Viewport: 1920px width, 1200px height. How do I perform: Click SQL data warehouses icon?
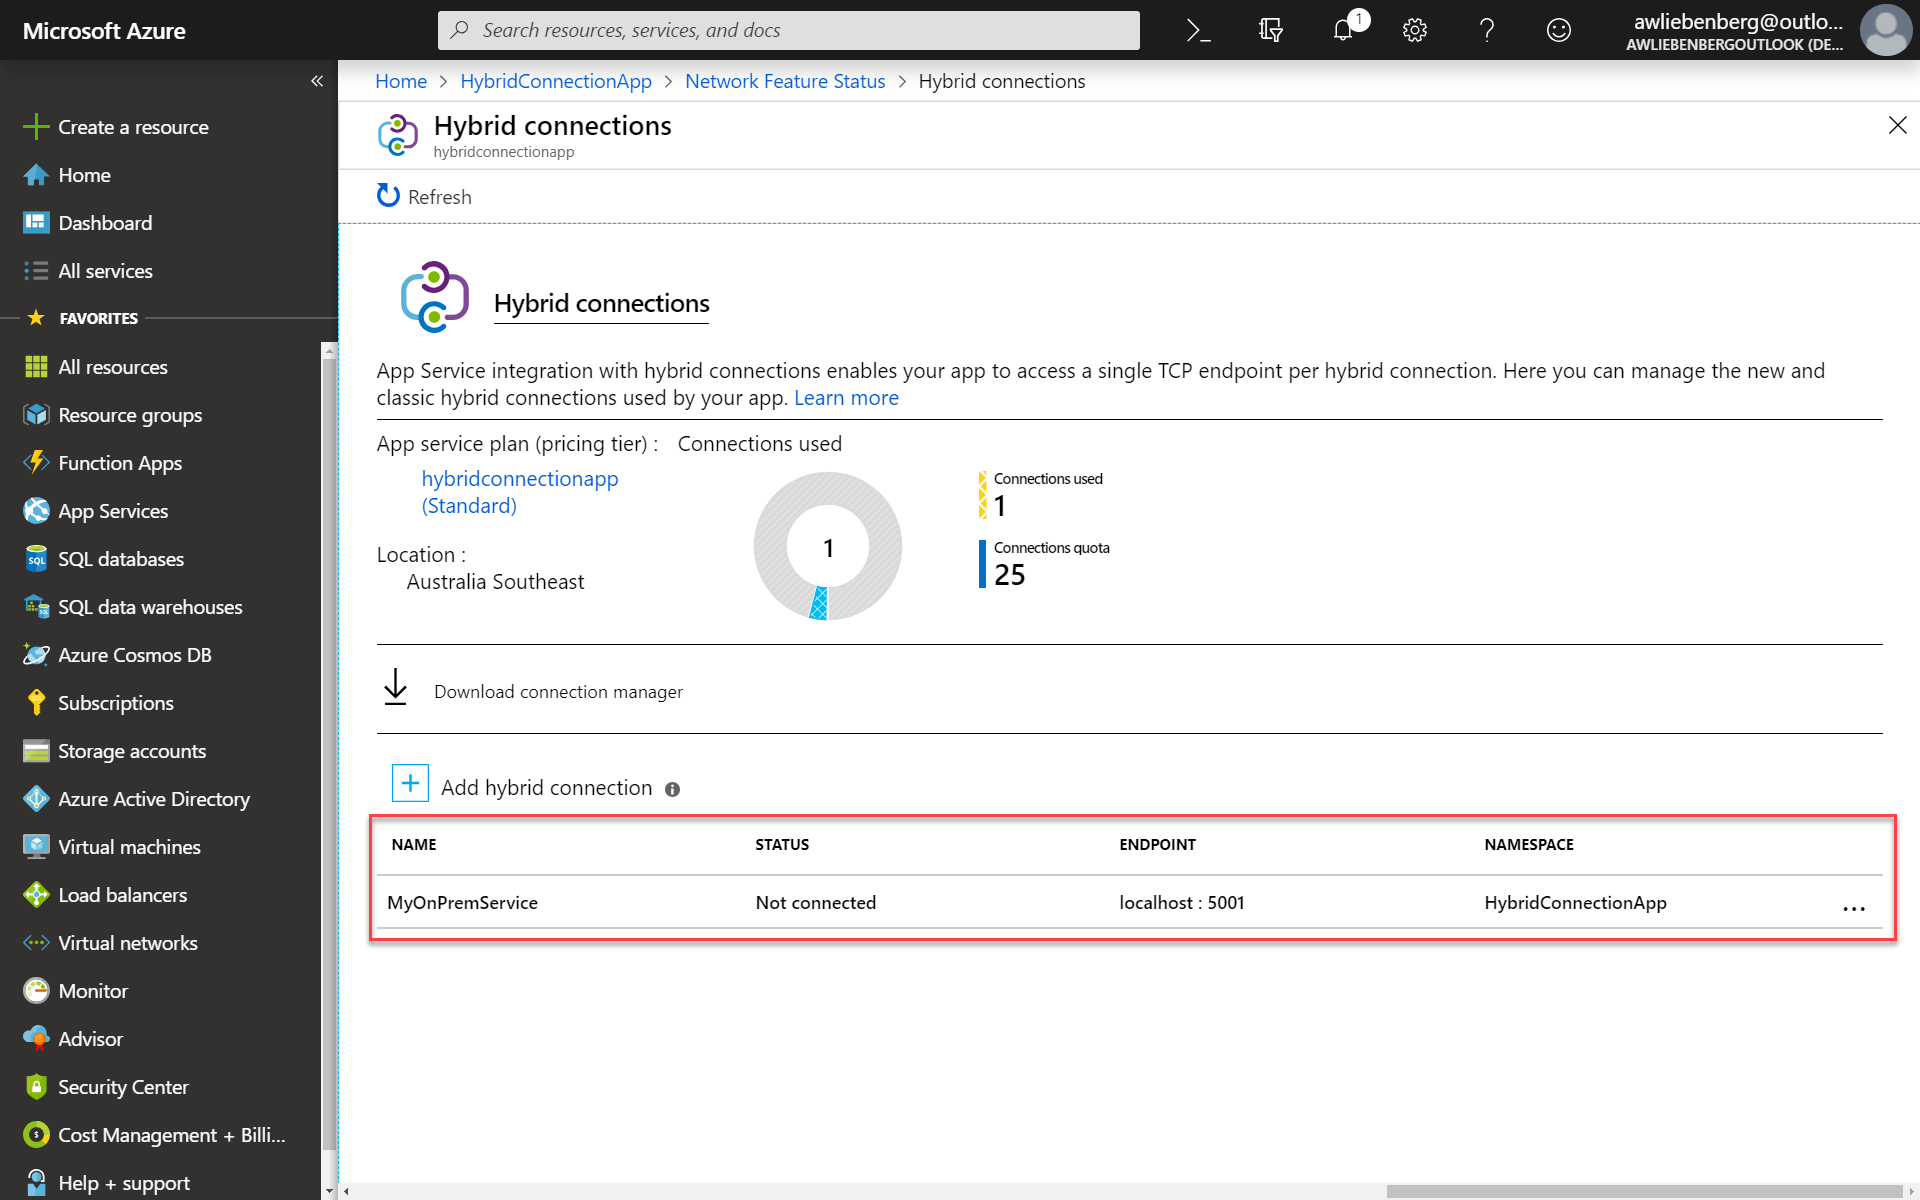tap(36, 607)
